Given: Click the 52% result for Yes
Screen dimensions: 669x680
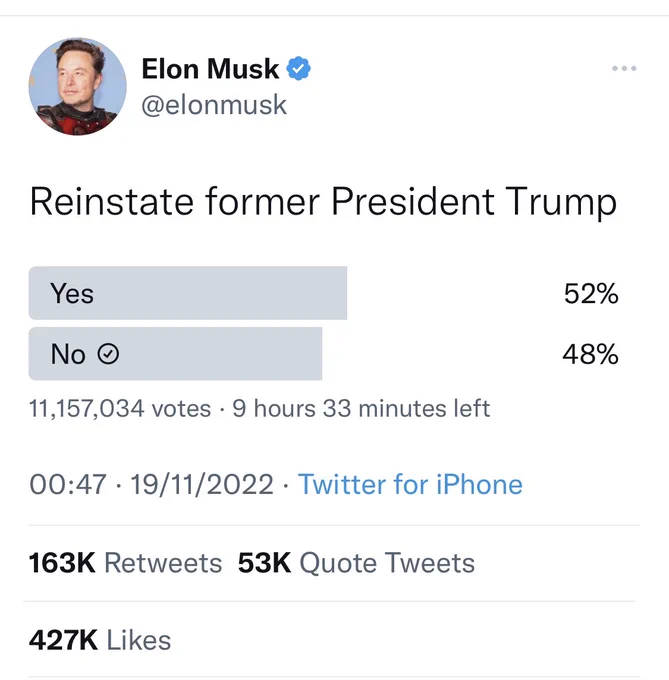Looking at the screenshot, I should (x=591, y=294).
